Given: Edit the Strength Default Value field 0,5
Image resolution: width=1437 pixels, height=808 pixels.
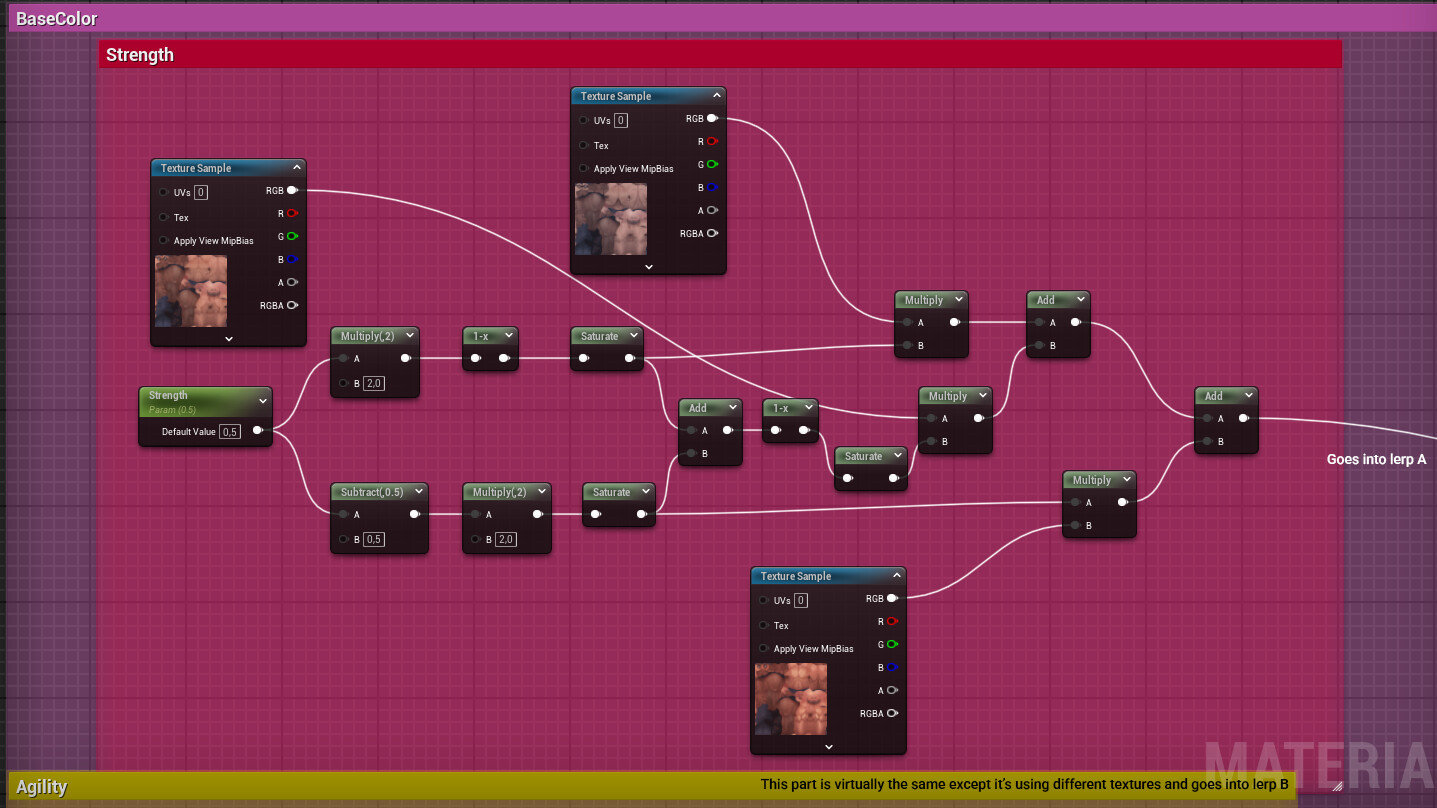Looking at the screenshot, I should click(x=230, y=432).
